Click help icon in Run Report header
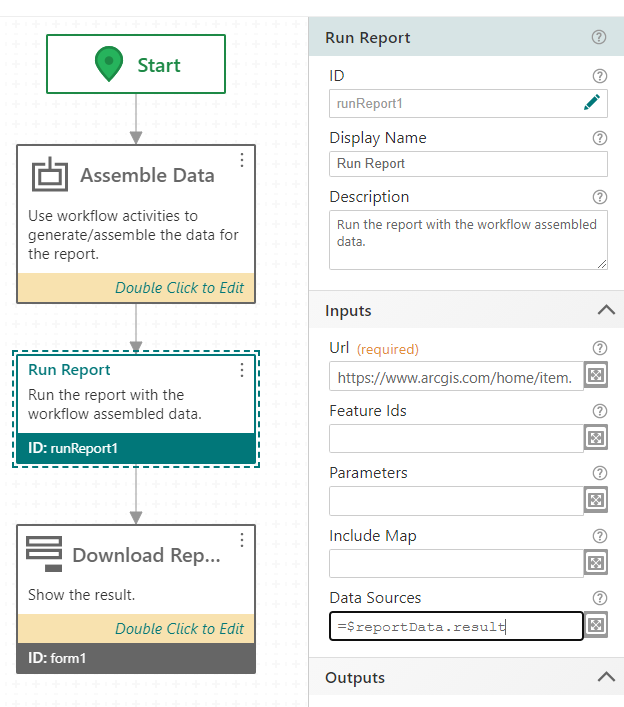 coord(599,38)
